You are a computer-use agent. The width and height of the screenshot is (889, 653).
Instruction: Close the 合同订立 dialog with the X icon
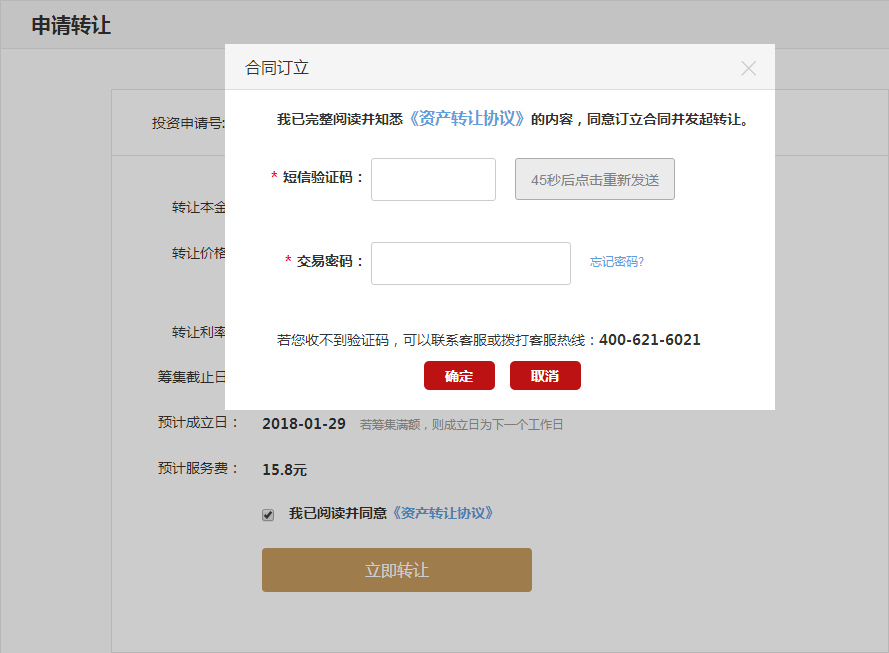tap(748, 68)
